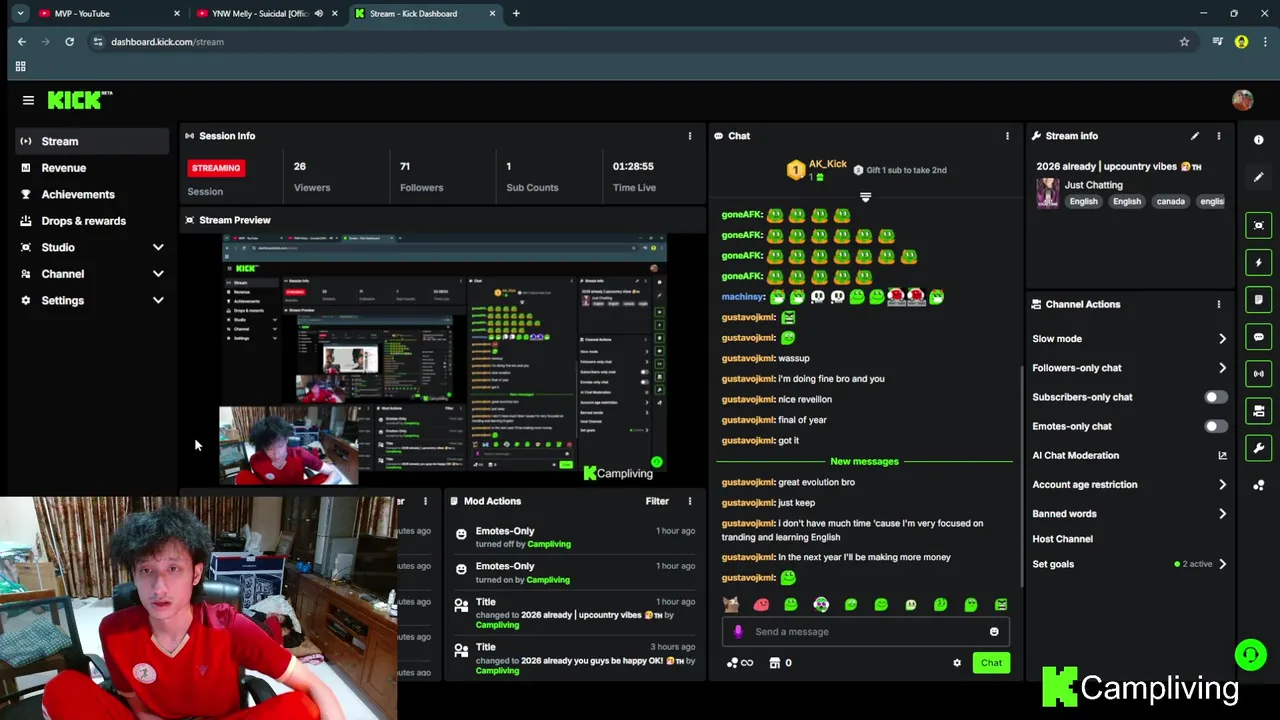Open Slow mode options chevron
The height and width of the screenshot is (720, 1280).
(1222, 339)
